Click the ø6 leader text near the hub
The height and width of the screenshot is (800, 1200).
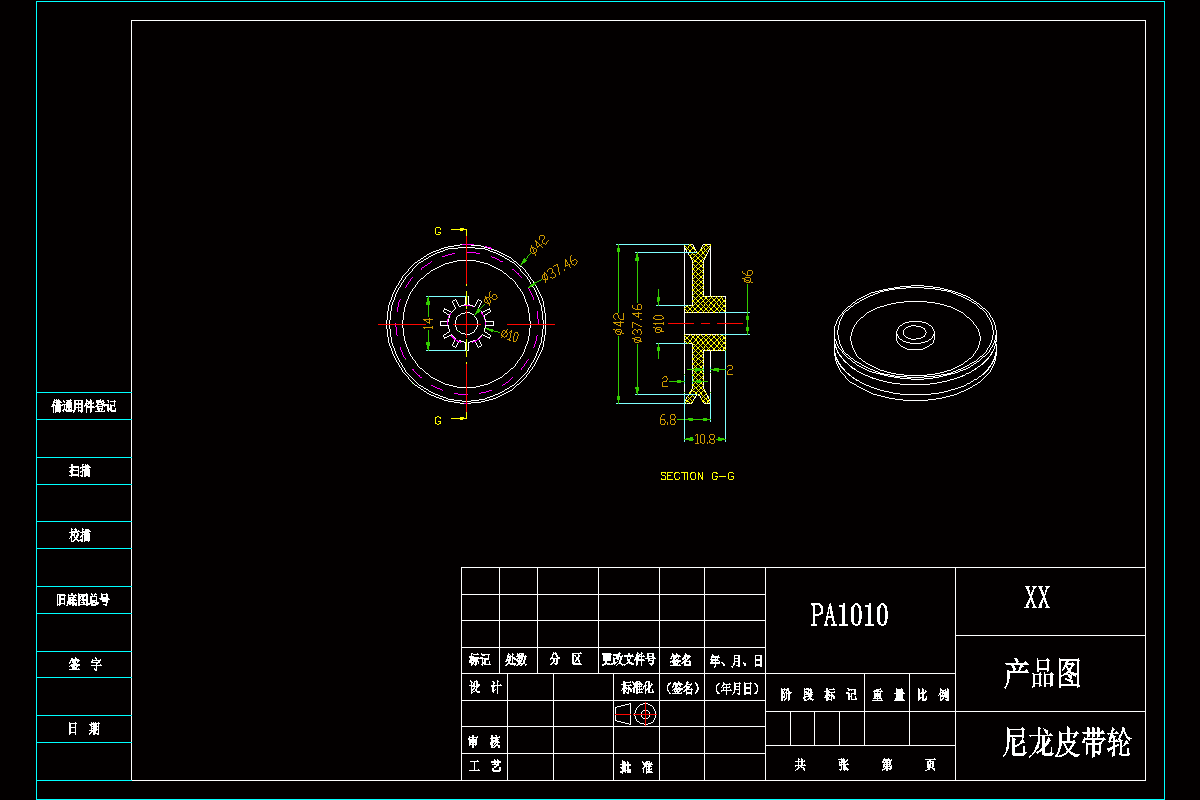490,298
